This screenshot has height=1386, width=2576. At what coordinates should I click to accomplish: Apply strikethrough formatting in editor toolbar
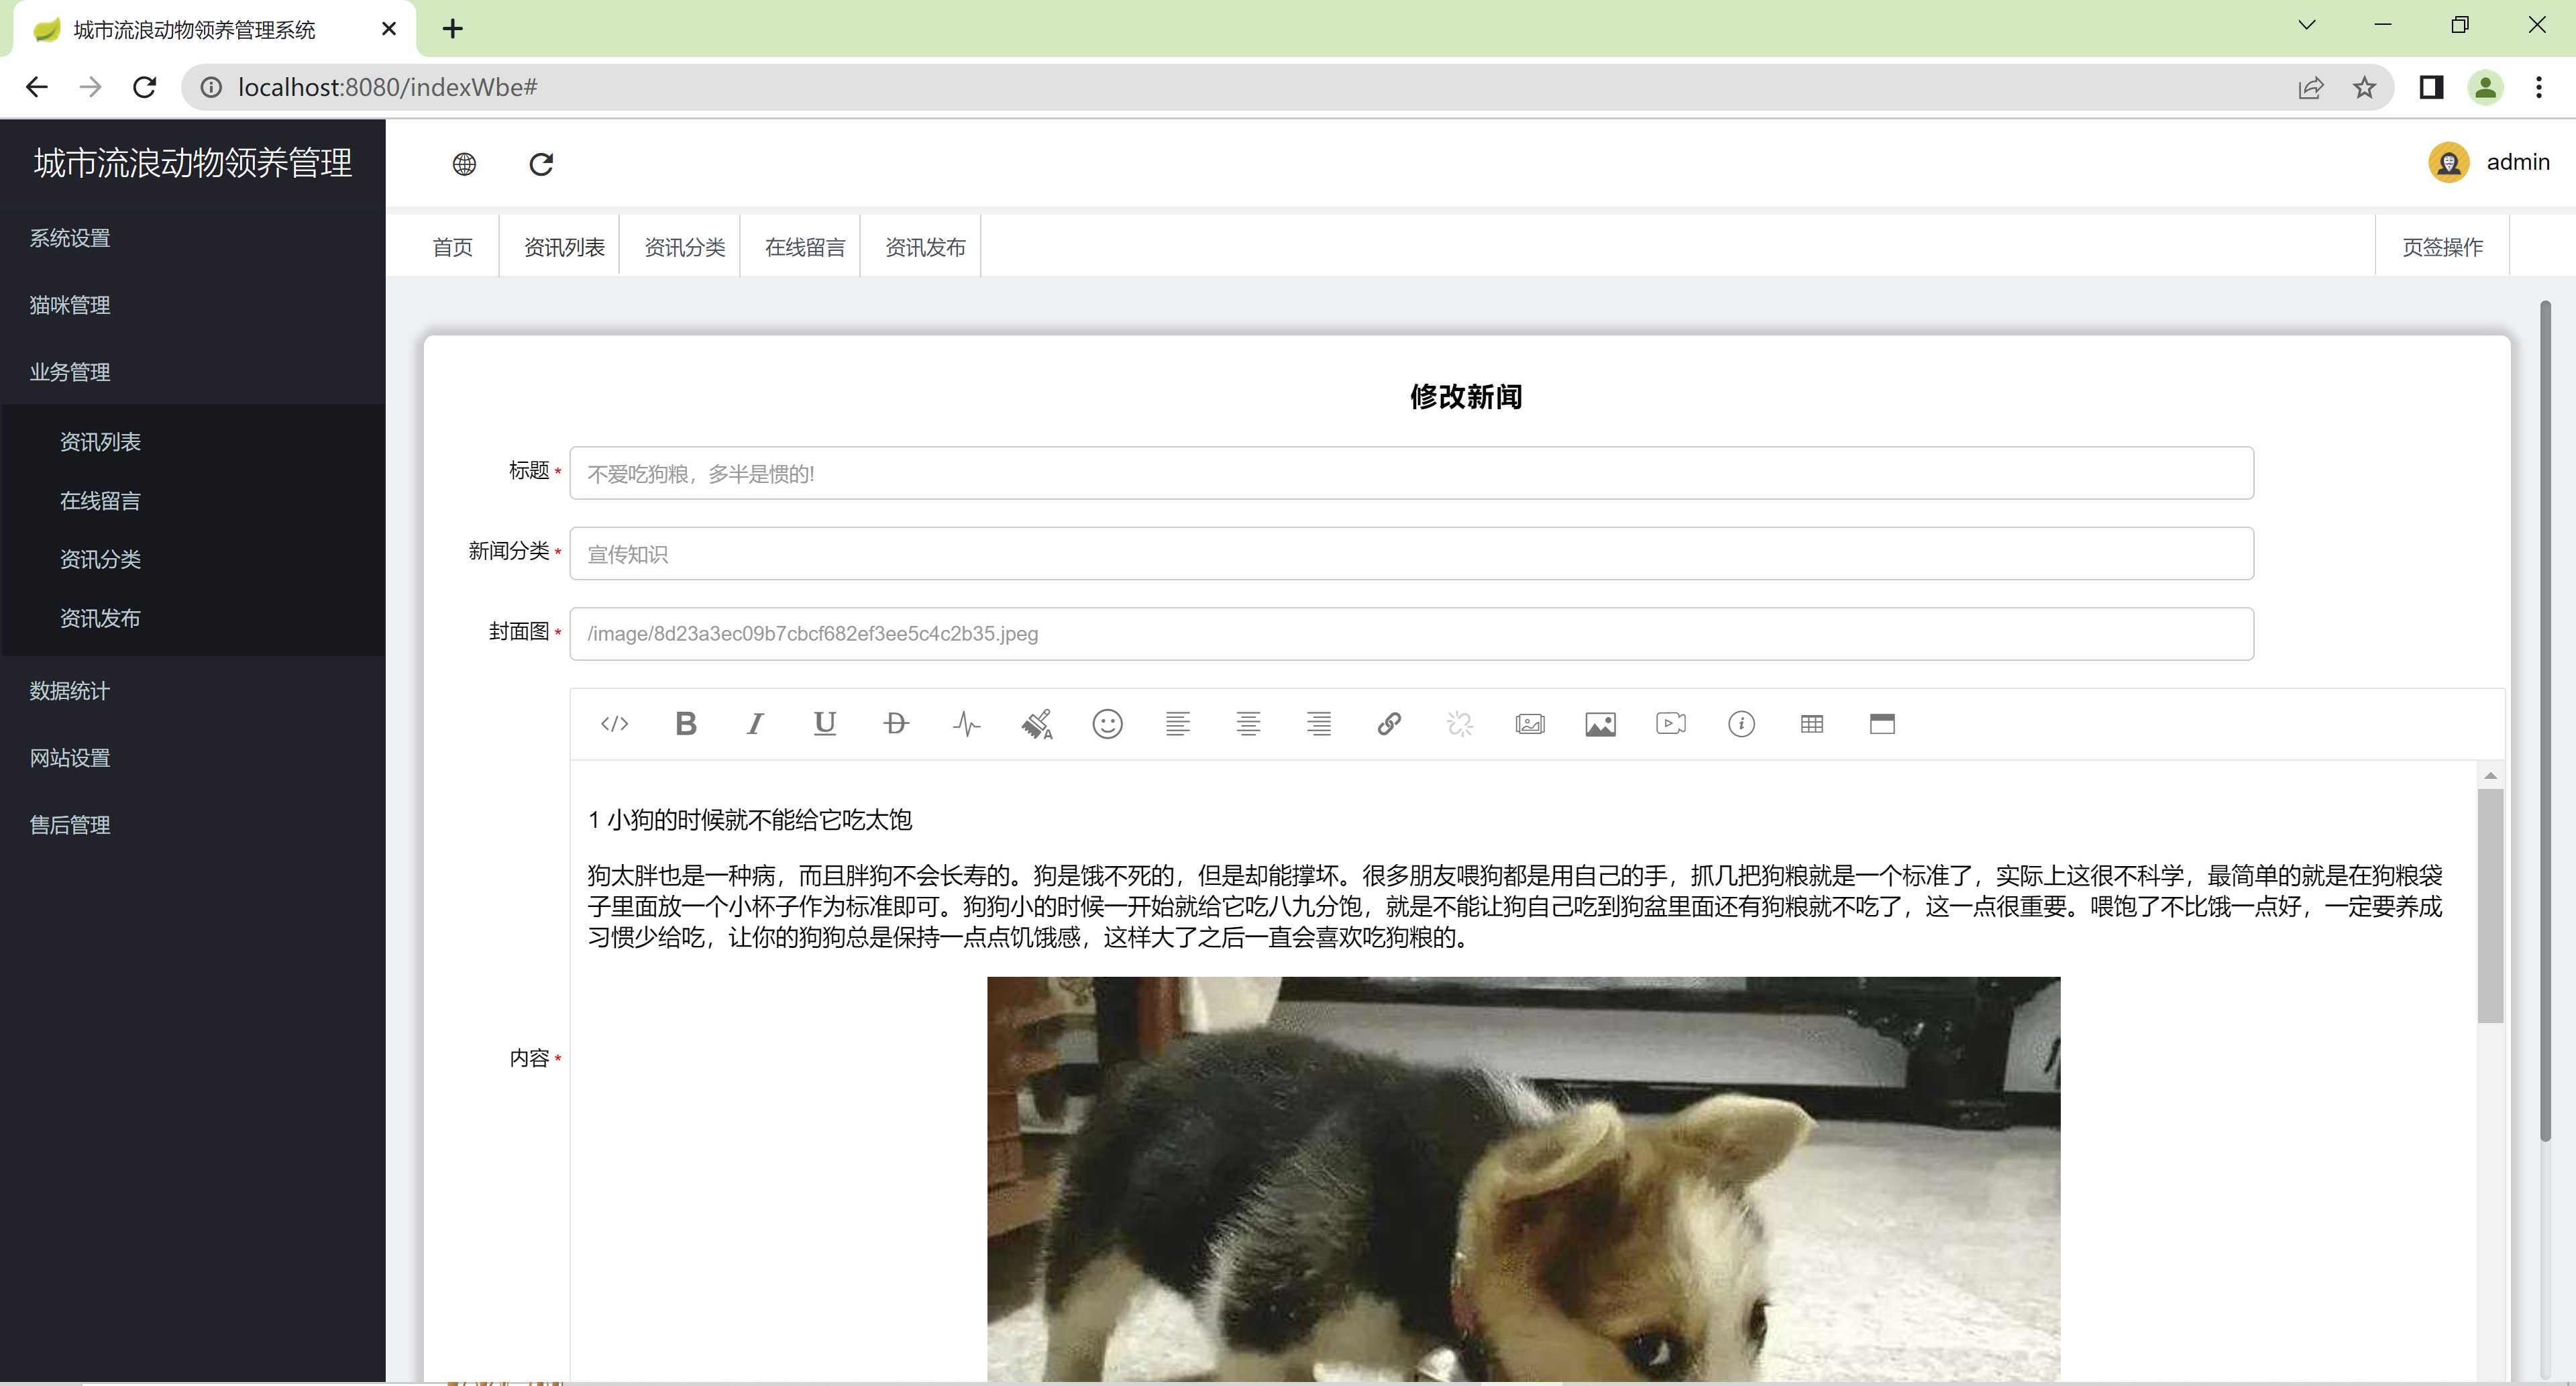pos(896,724)
